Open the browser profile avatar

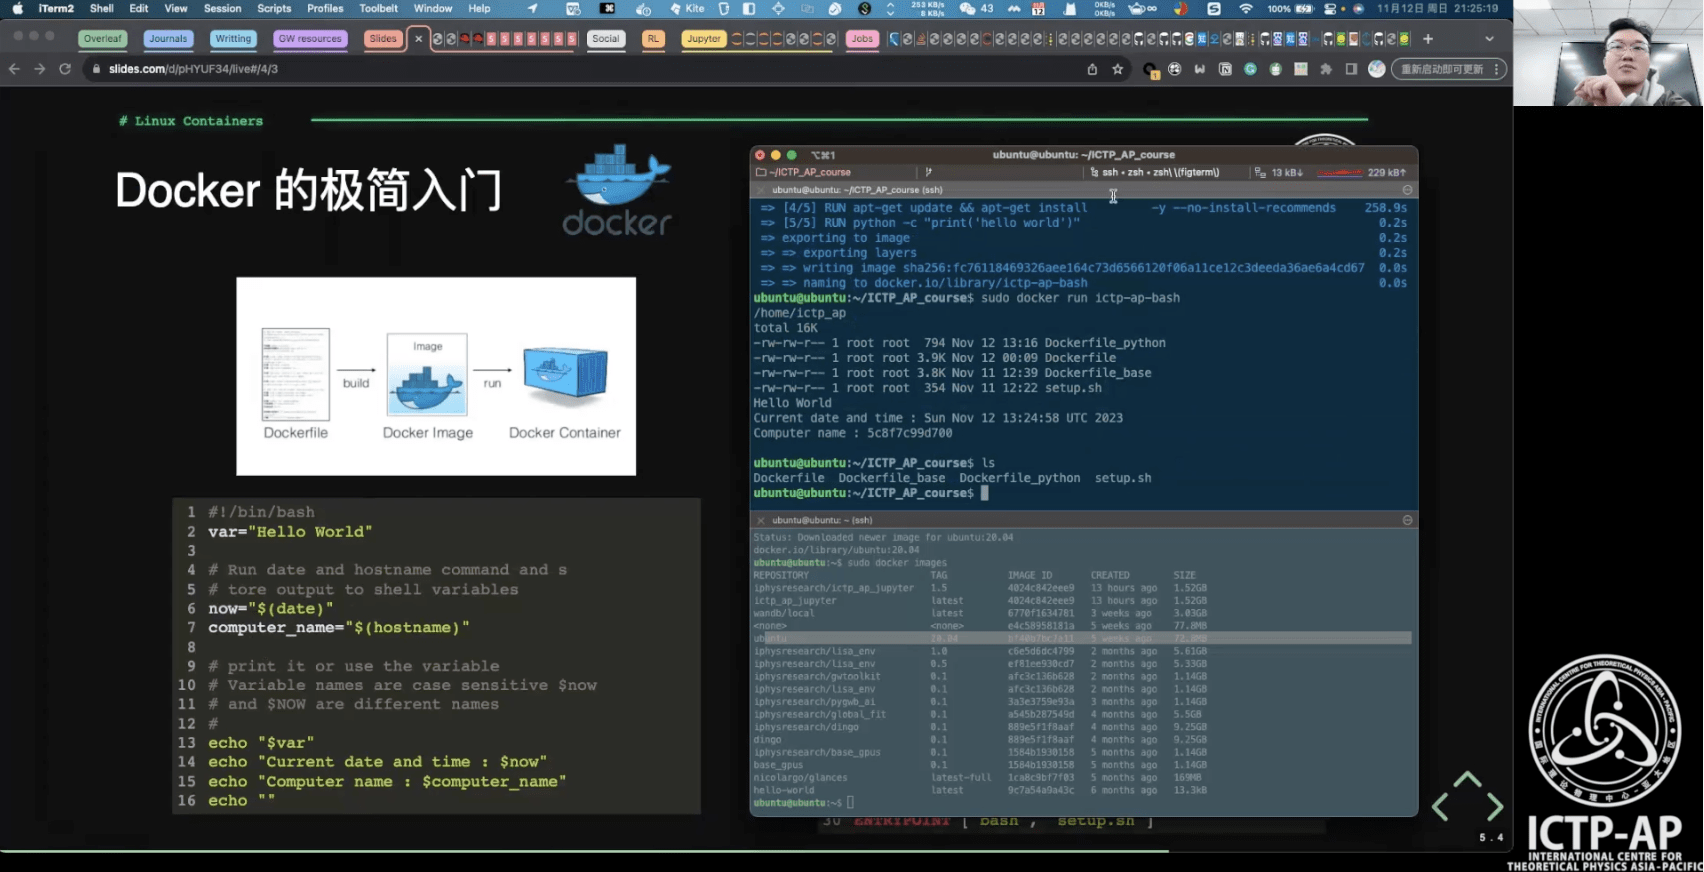[x=1377, y=69]
